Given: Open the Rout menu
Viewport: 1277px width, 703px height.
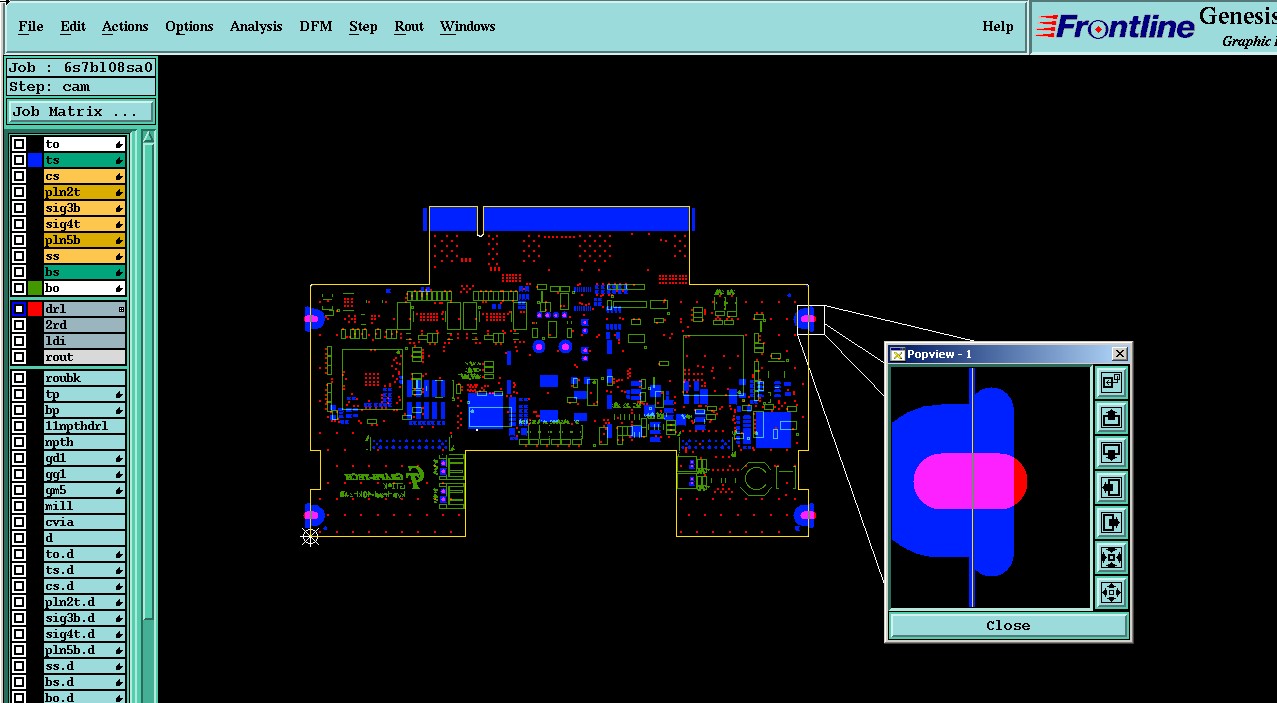Looking at the screenshot, I should pos(409,27).
